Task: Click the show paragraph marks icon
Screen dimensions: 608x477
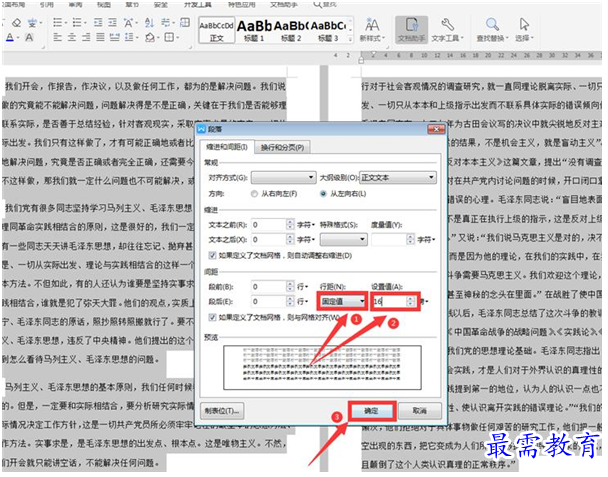Action: click(x=167, y=22)
